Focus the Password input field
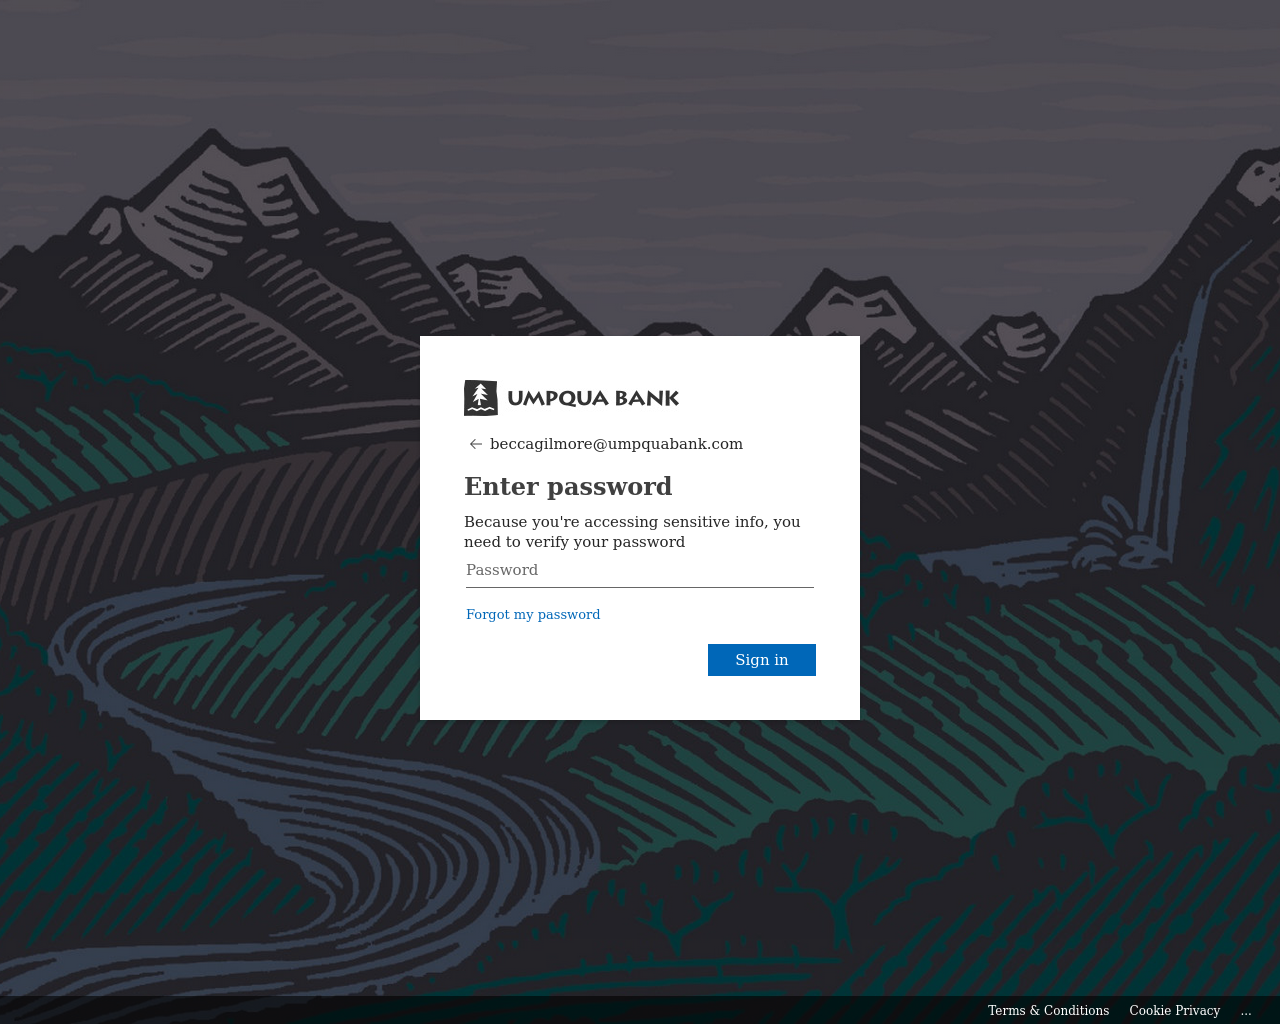Screen dimensions: 1280x1024 point(640,570)
